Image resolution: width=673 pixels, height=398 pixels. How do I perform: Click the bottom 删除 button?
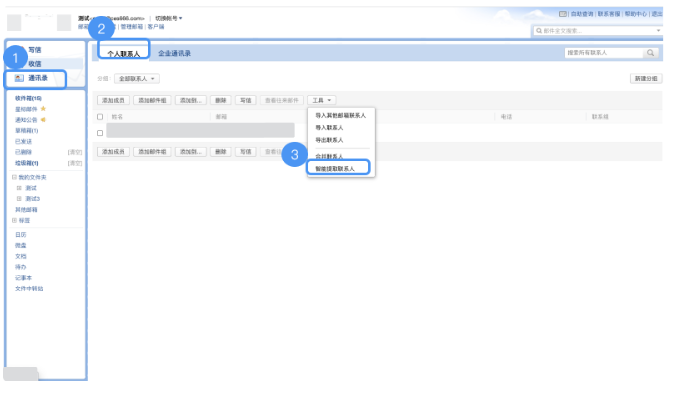pyautogui.click(x=221, y=152)
